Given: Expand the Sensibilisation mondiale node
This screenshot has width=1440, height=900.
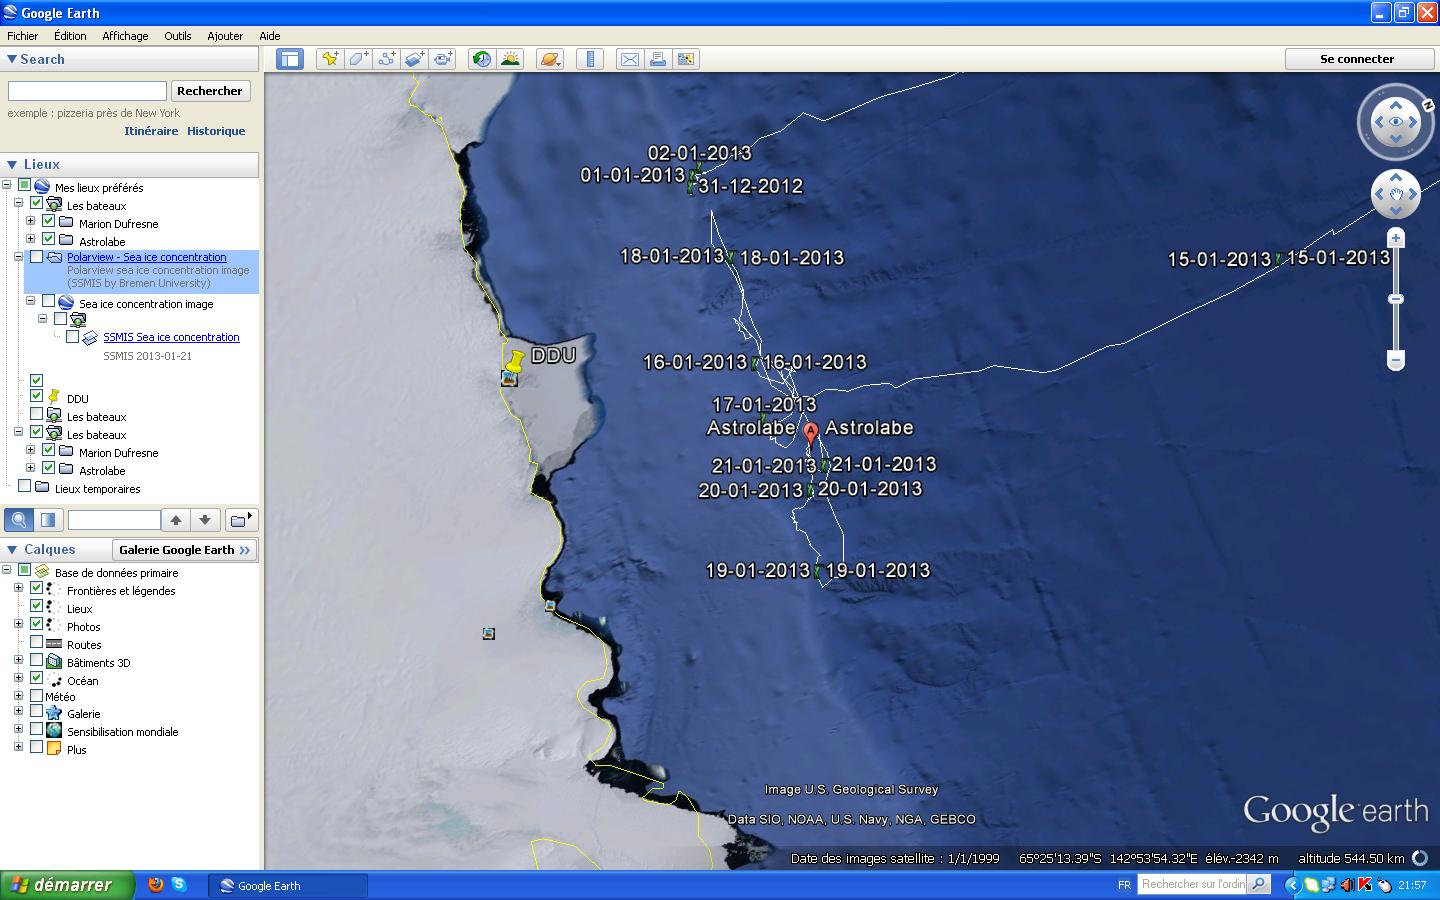Looking at the screenshot, I should (18, 730).
